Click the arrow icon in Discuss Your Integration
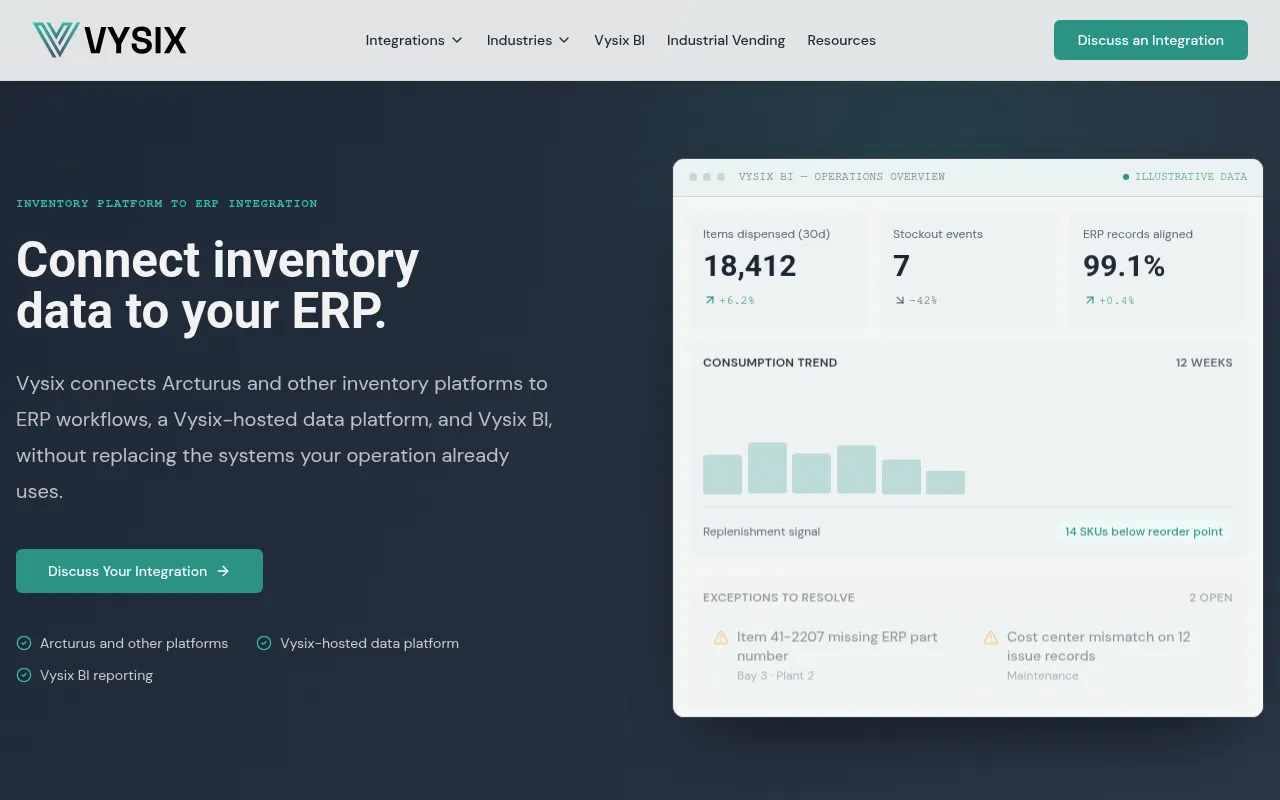This screenshot has width=1280, height=800. coord(223,571)
